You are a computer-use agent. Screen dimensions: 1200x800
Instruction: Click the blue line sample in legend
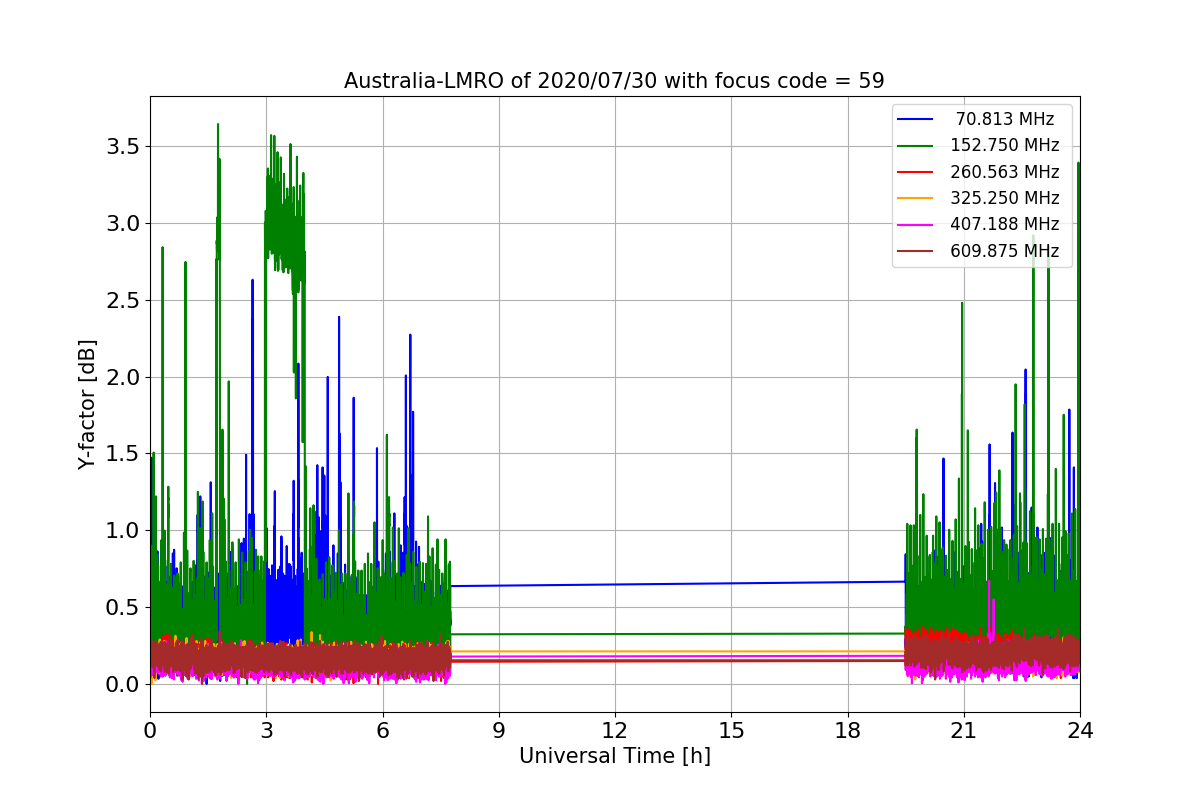(916, 119)
